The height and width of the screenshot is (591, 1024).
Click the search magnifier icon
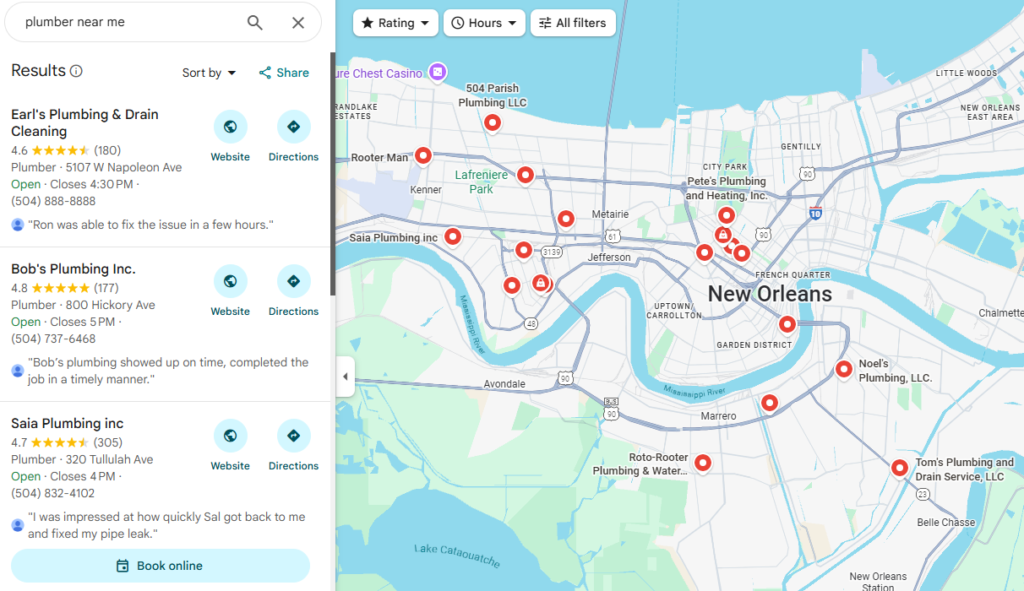(255, 22)
